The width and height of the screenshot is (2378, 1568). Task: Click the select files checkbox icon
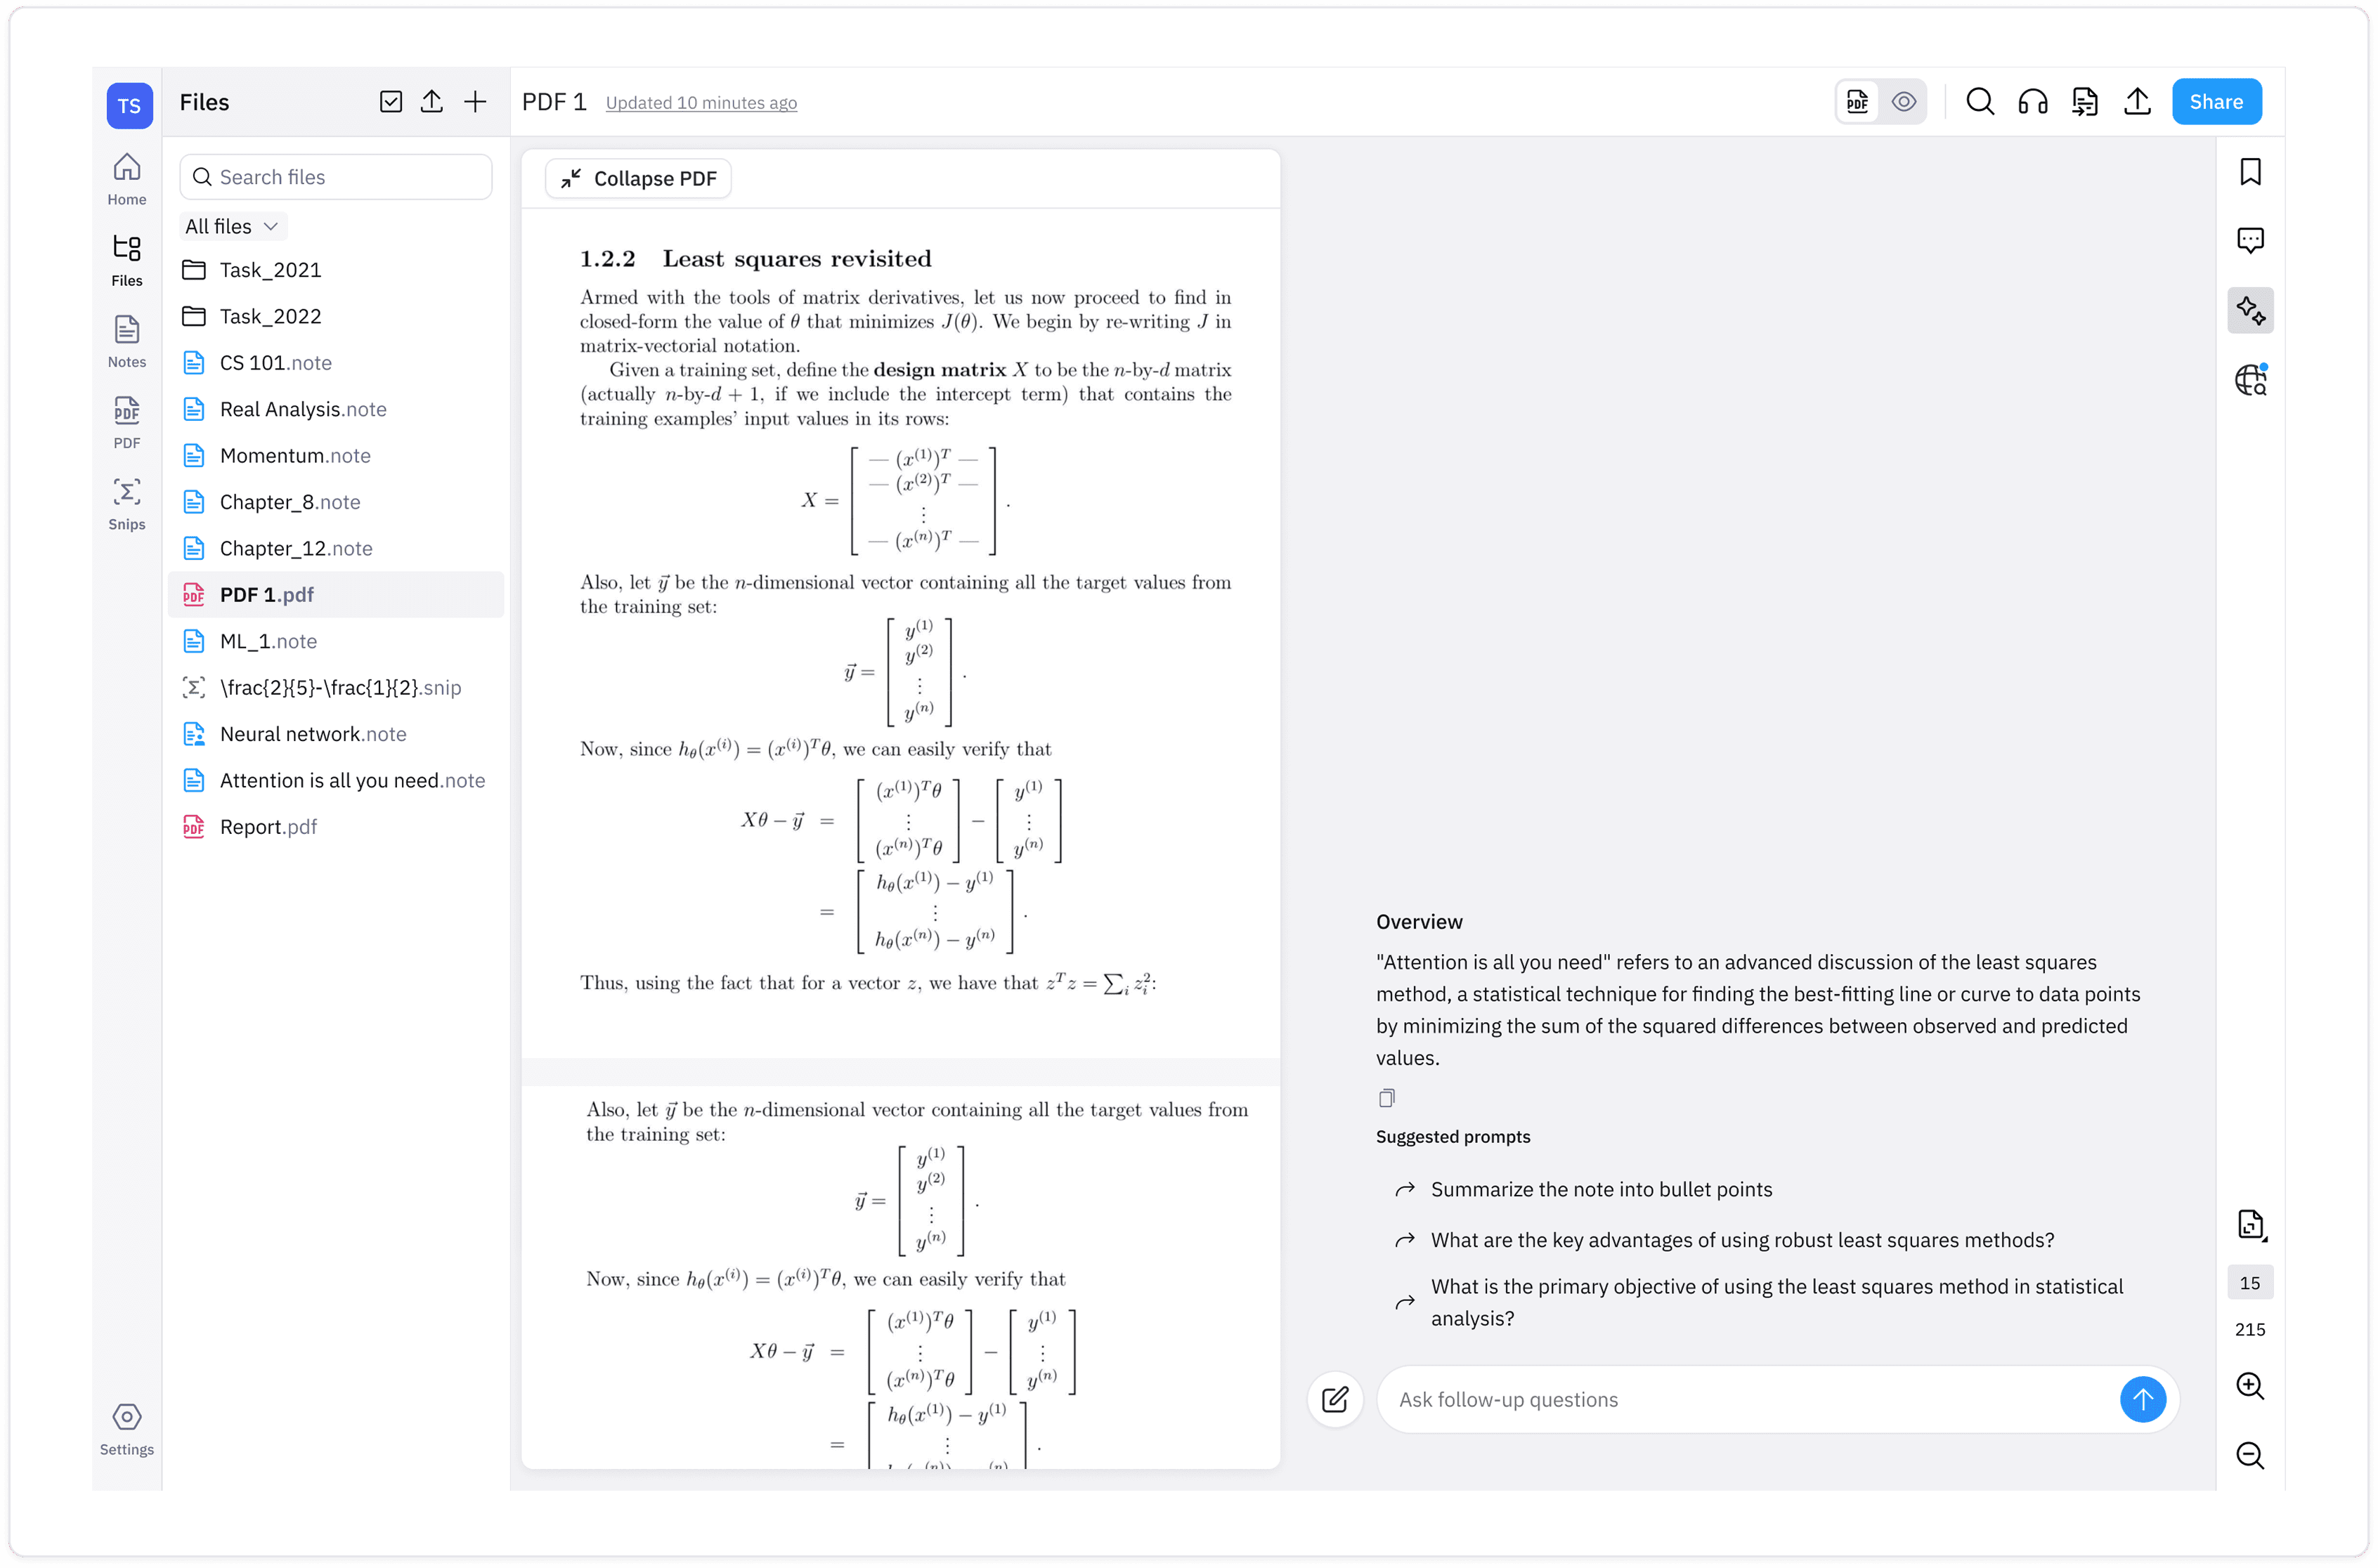391,102
